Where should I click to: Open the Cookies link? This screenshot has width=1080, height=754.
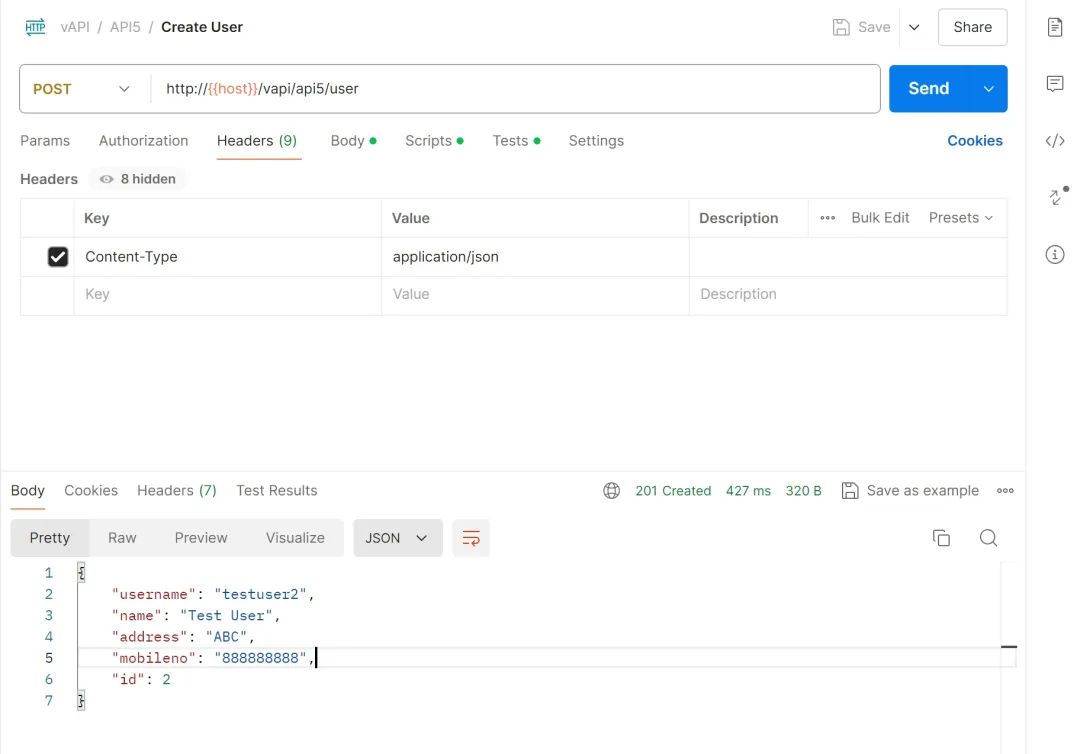click(975, 140)
